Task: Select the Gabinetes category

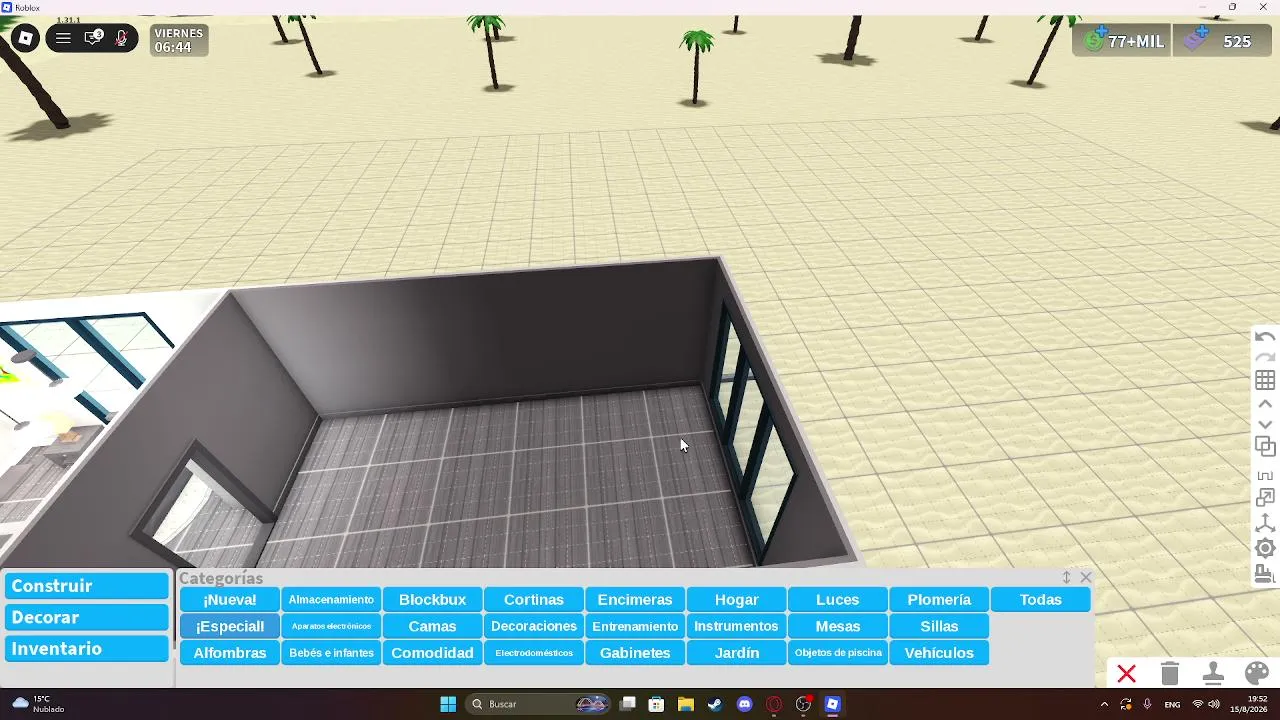Action: (635, 653)
